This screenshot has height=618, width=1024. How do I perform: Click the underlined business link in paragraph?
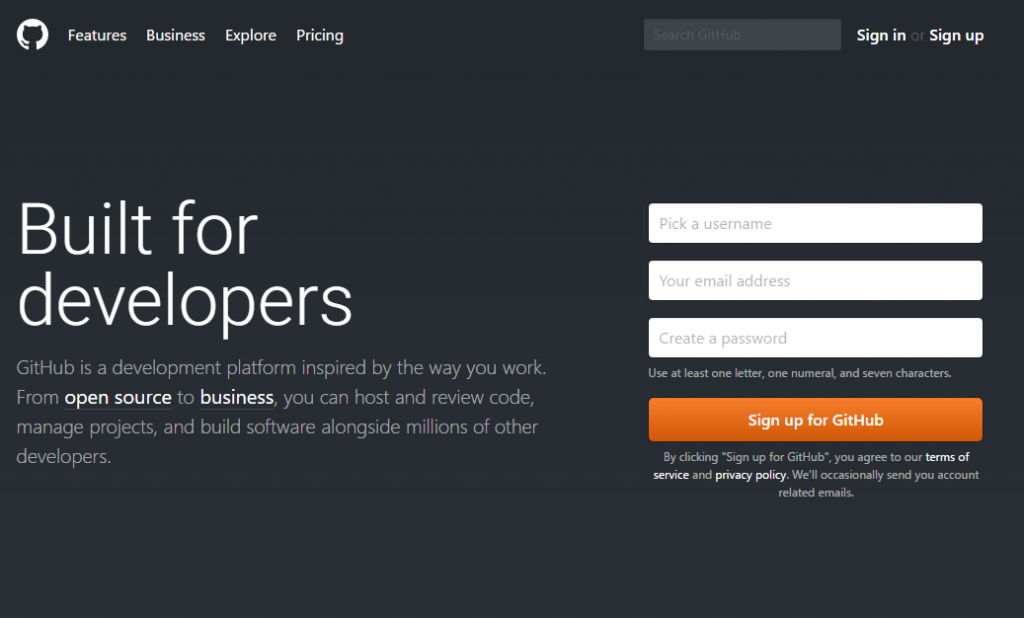tap(237, 398)
